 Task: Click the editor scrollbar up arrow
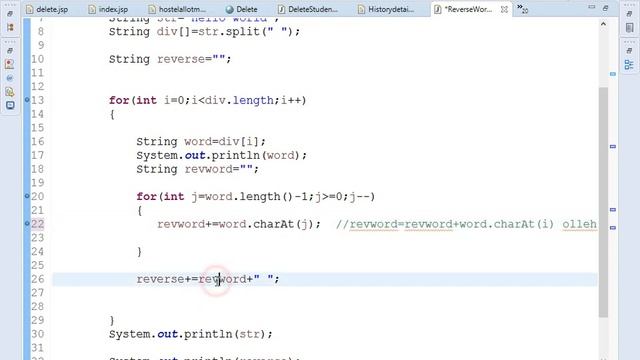(603, 24)
